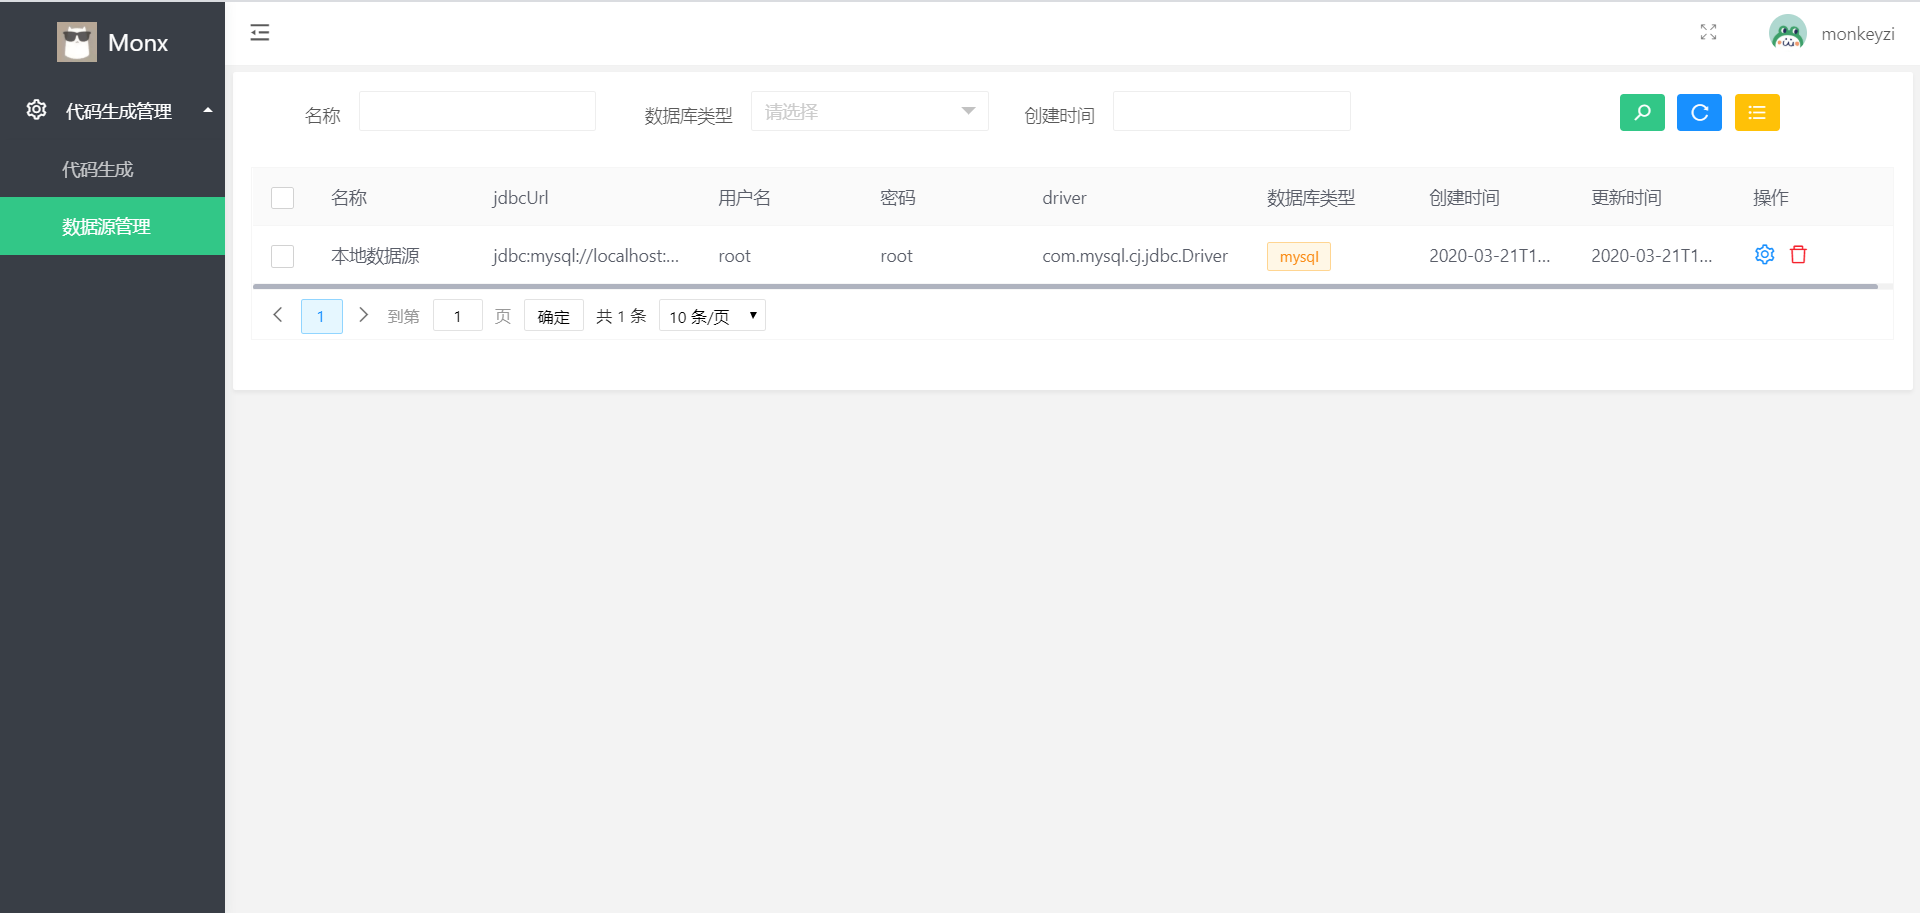Click the 本地数据源 name cell
This screenshot has width=1920, height=913.
click(x=375, y=256)
